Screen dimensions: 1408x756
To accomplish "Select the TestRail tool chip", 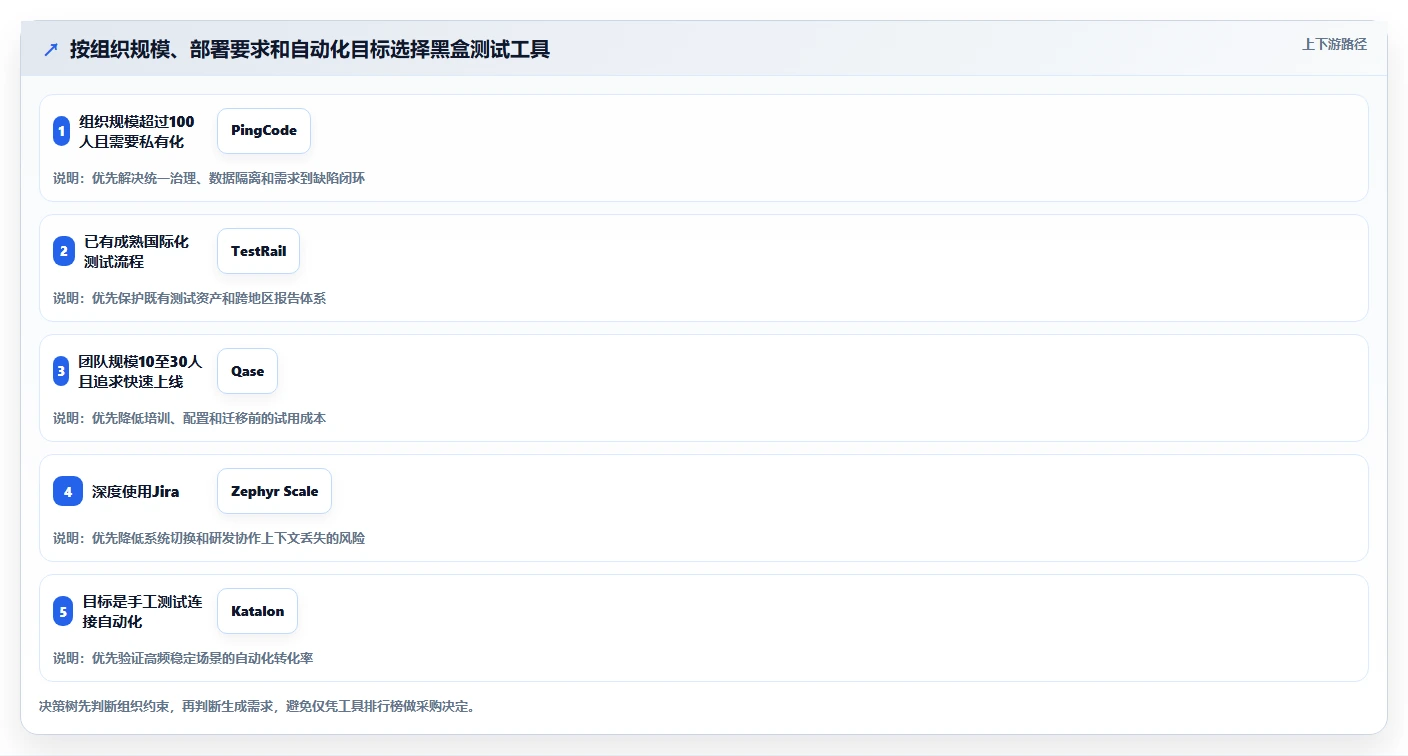I will [258, 251].
